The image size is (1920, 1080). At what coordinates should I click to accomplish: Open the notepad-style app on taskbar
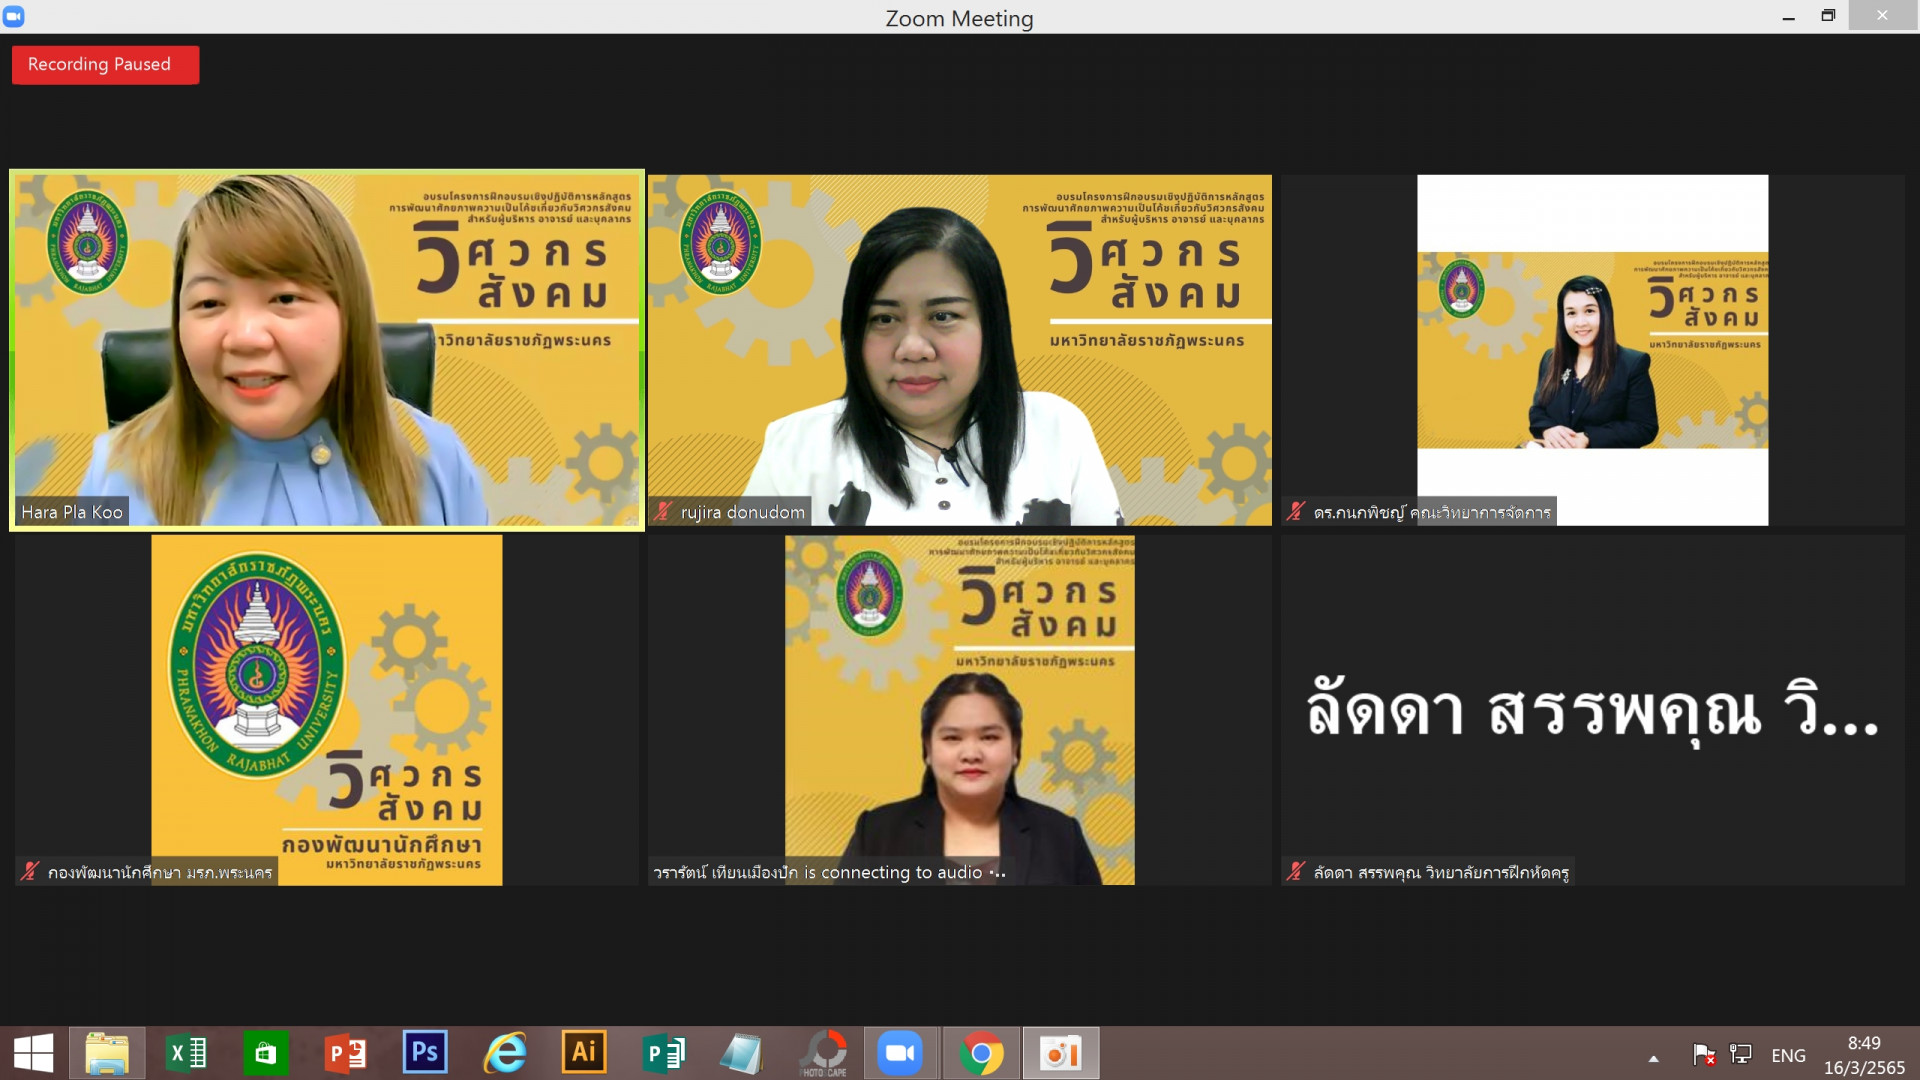point(742,1053)
